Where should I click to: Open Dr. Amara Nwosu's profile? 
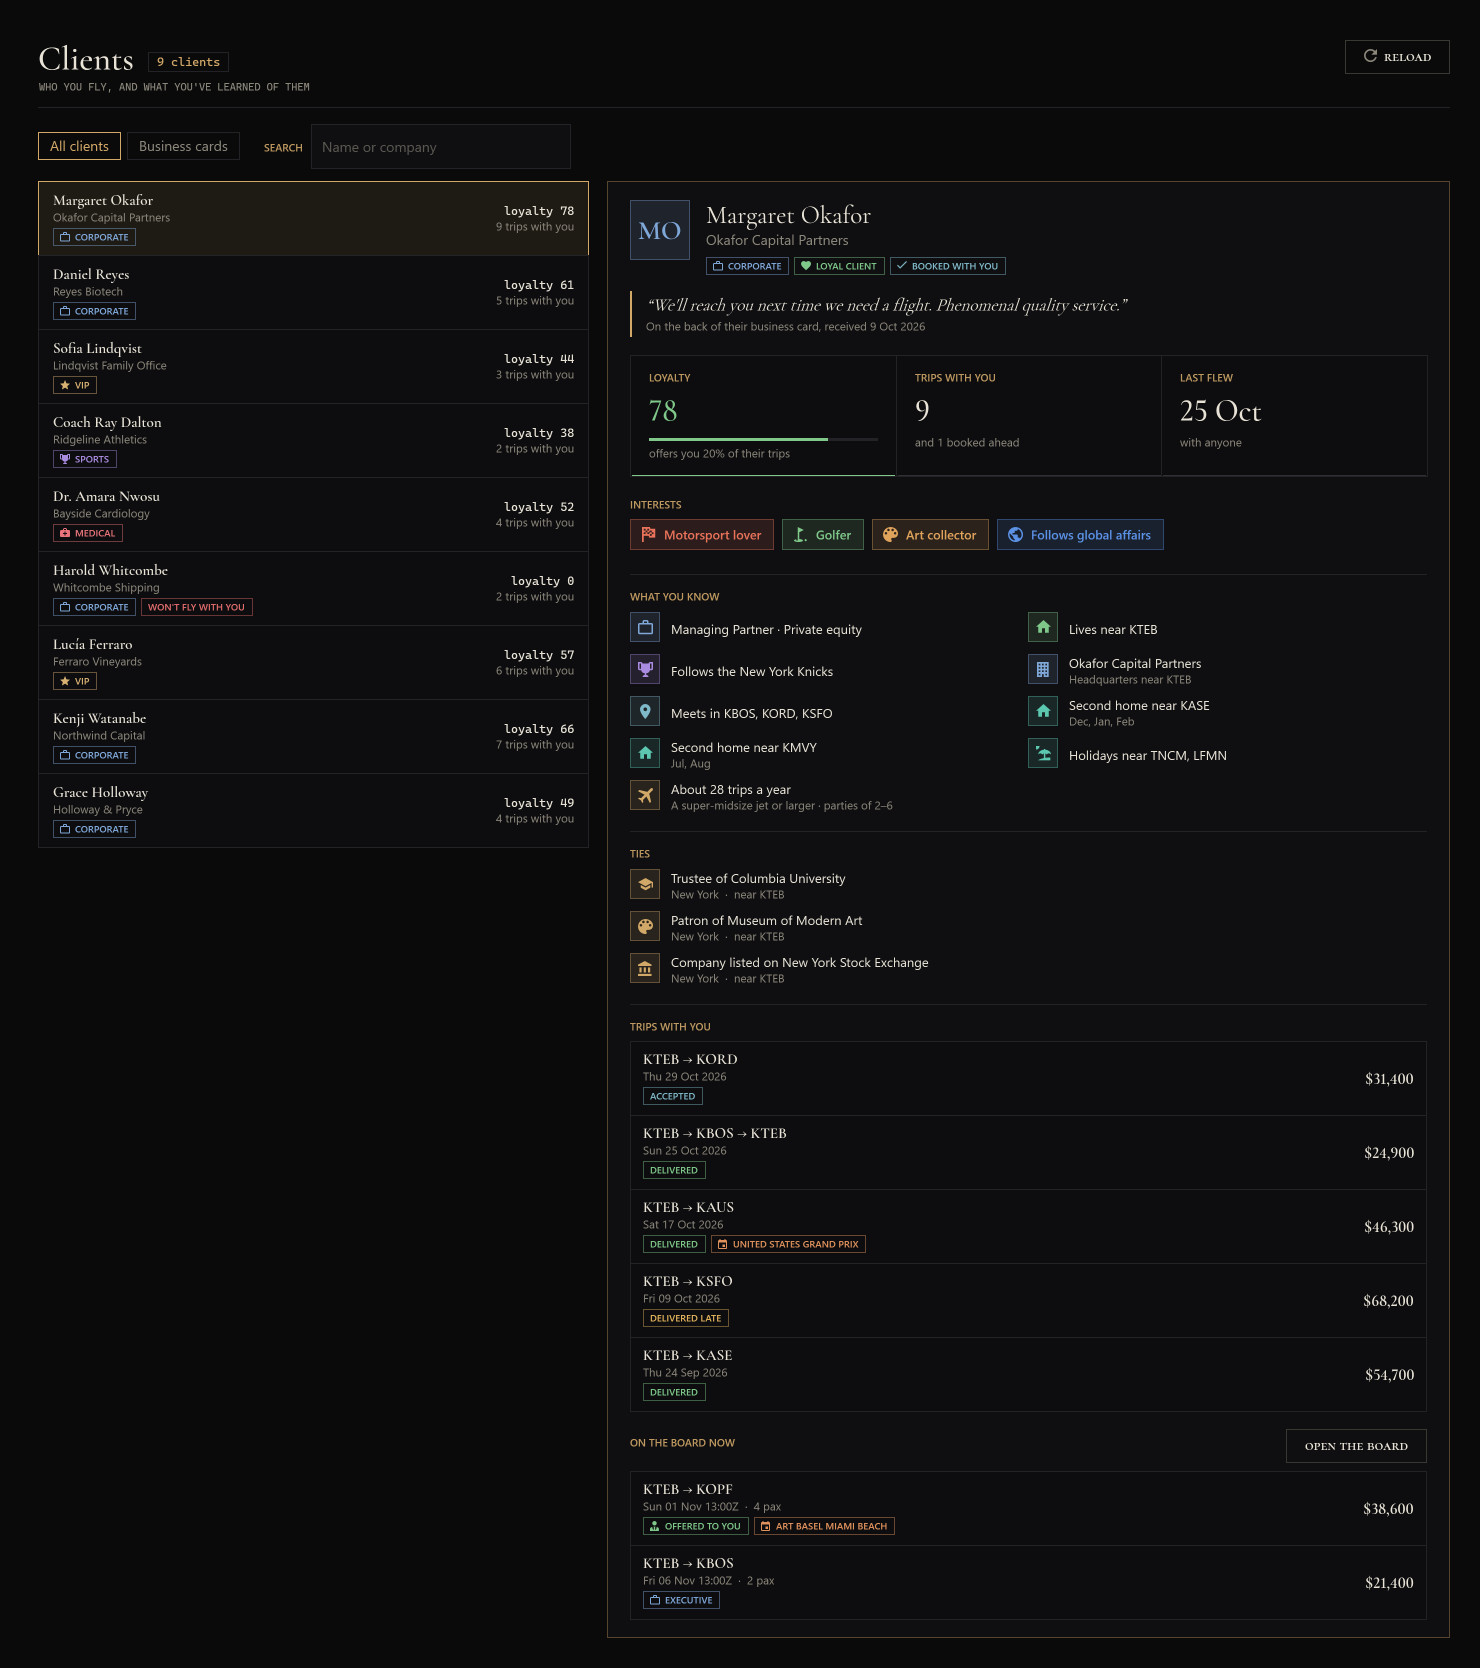click(313, 514)
